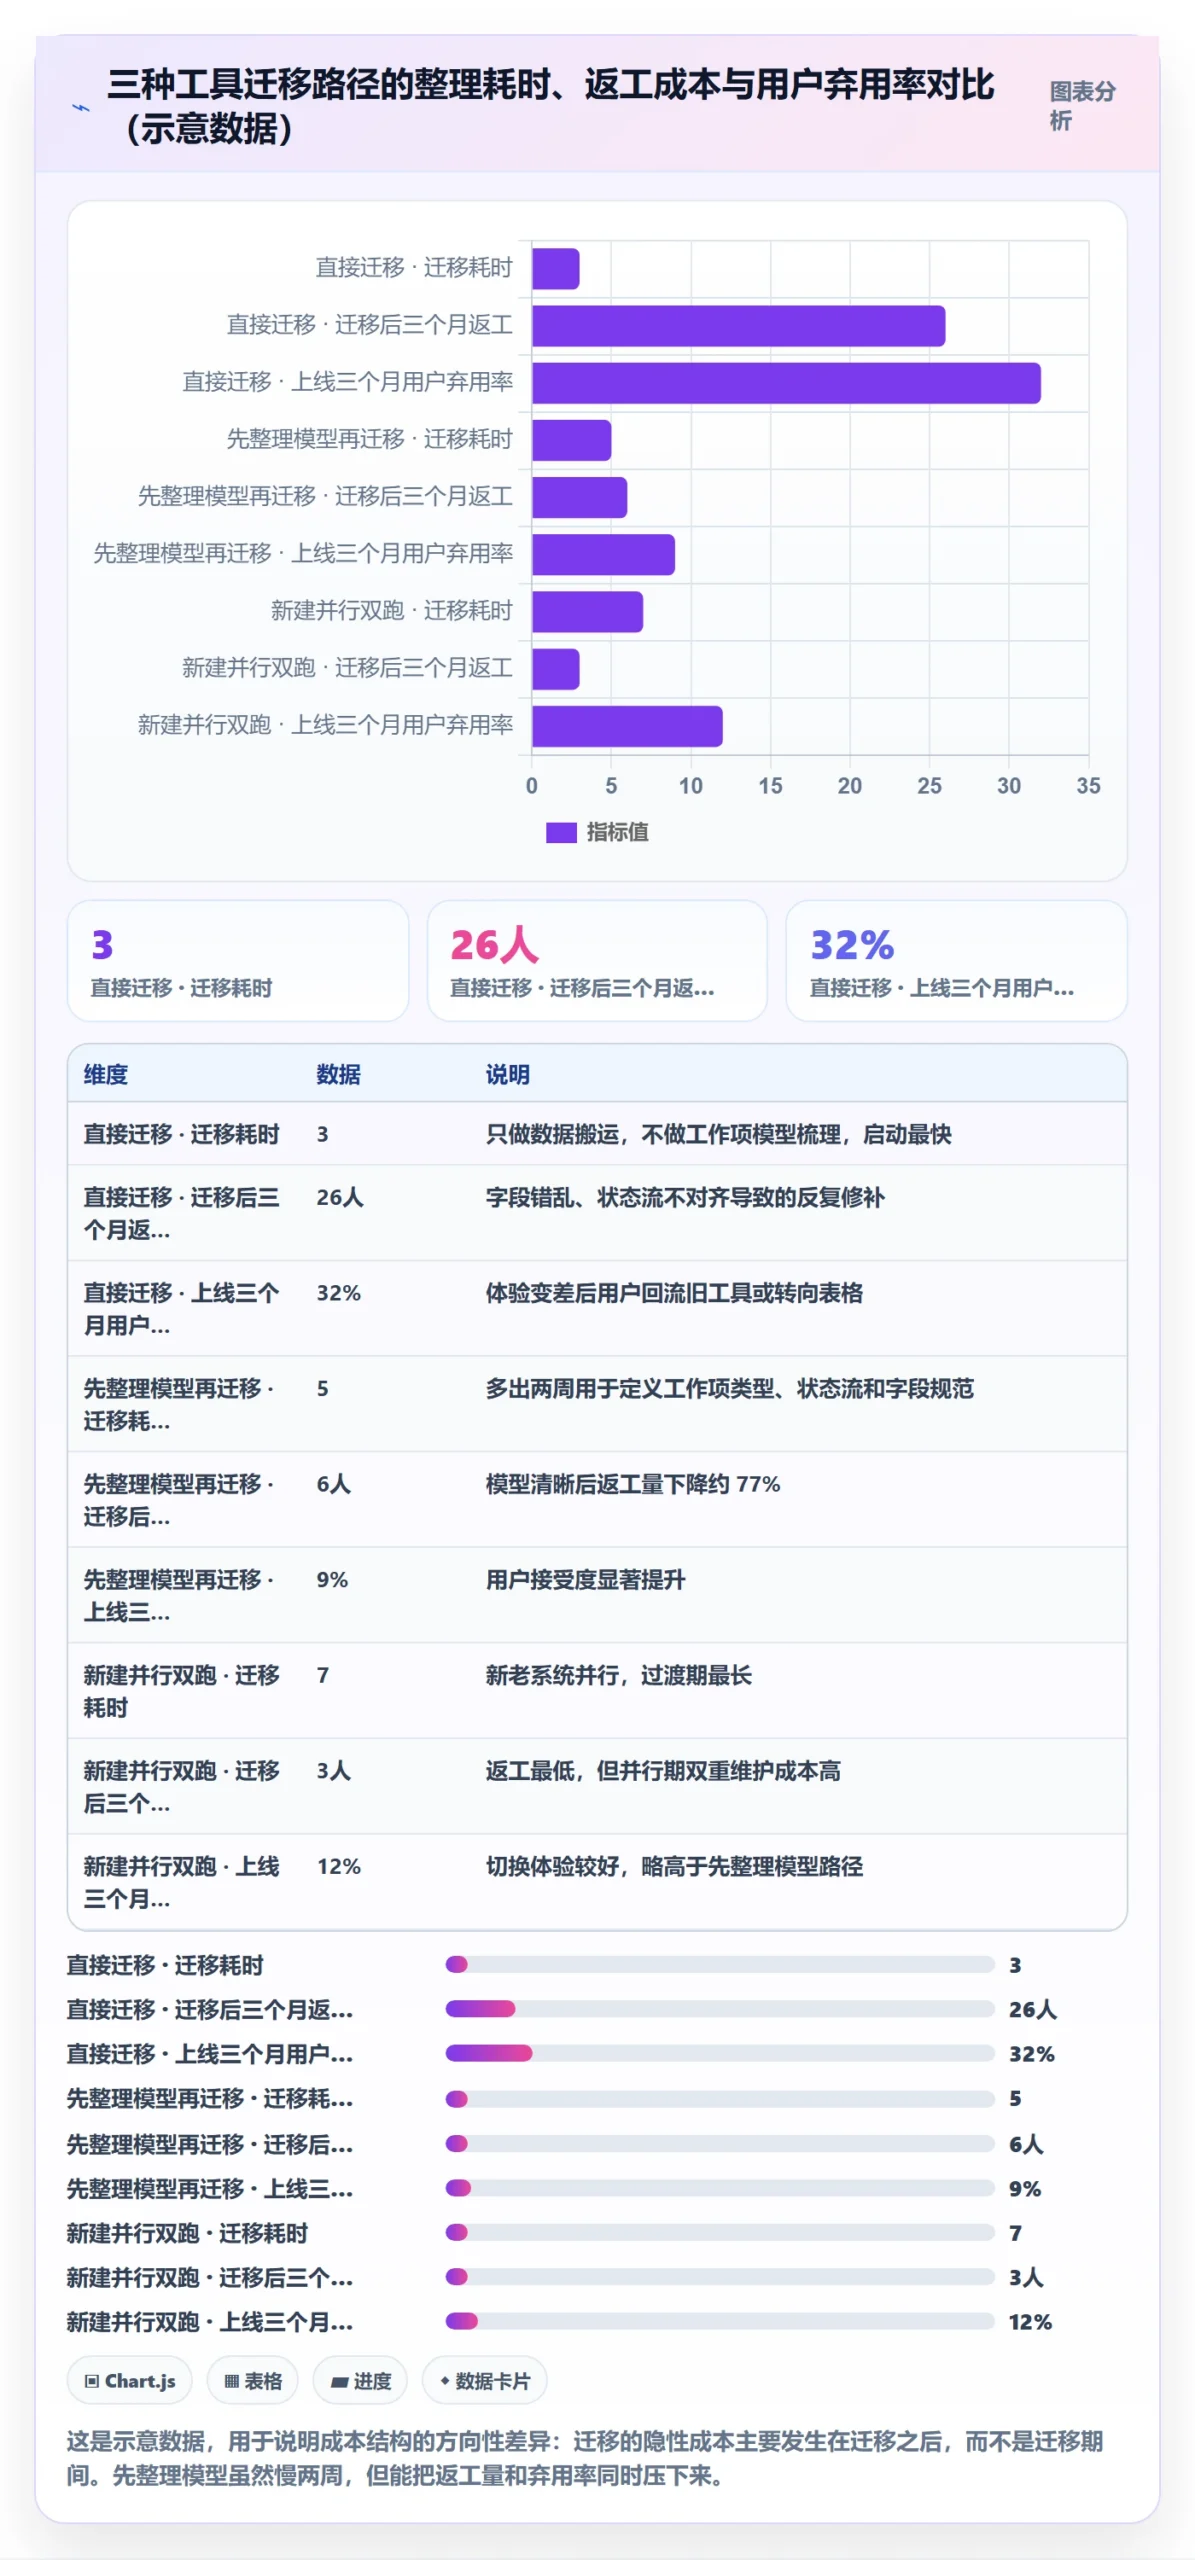Click the 先整理模型再迁移·迁移耗时 chart bar
The height and width of the screenshot is (2560, 1195).
coord(571,440)
